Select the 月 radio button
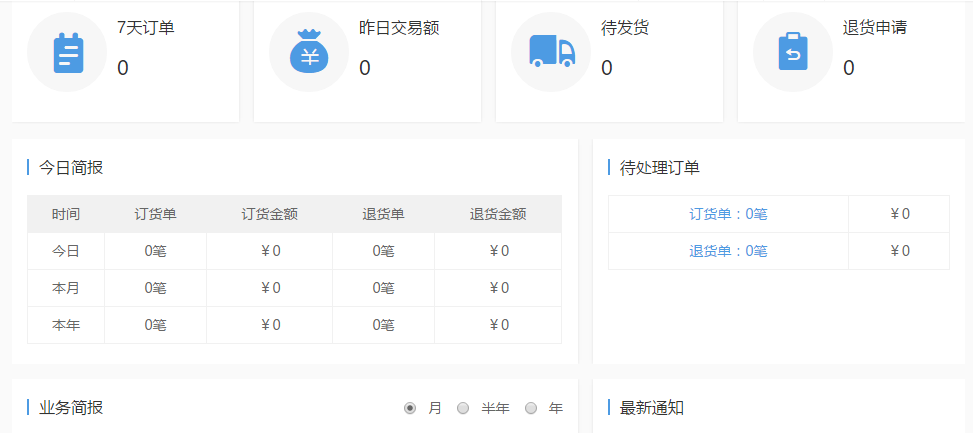This screenshot has height=433, width=973. (410, 408)
